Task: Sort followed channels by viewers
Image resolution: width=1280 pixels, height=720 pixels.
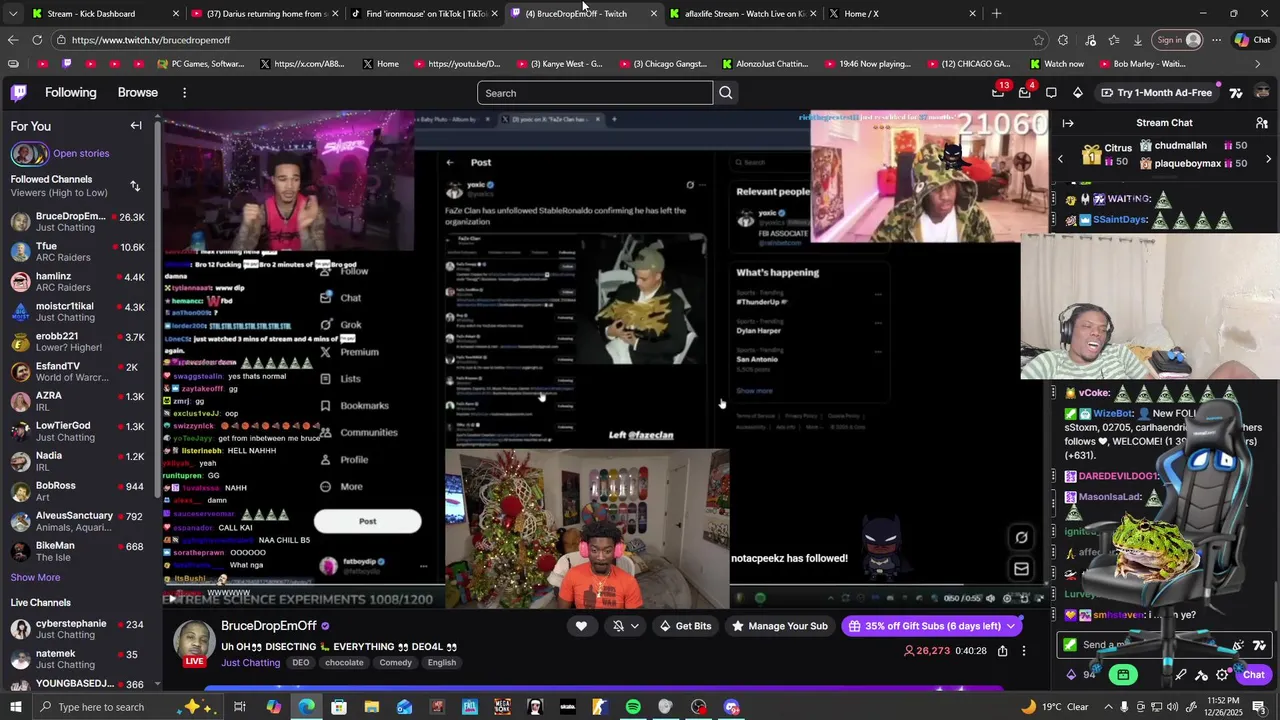Action: click(135, 186)
